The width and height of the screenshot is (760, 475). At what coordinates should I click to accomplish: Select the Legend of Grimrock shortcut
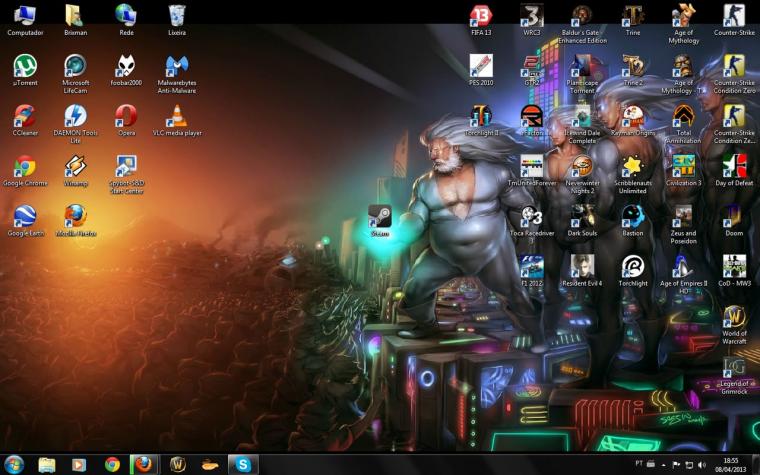pos(734,375)
